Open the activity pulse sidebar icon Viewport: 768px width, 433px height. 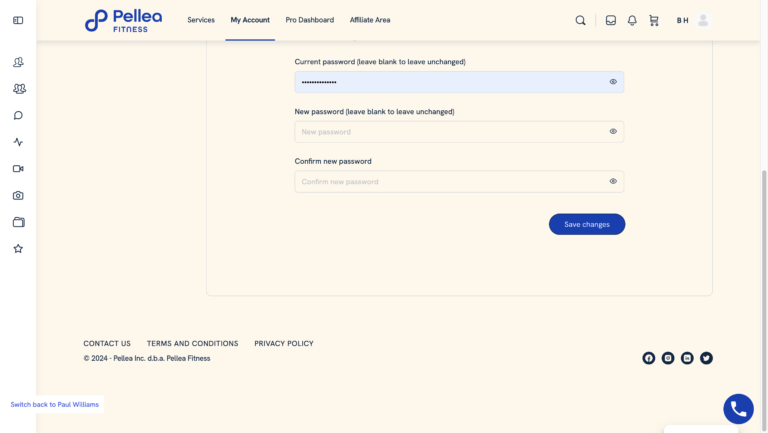(18, 142)
